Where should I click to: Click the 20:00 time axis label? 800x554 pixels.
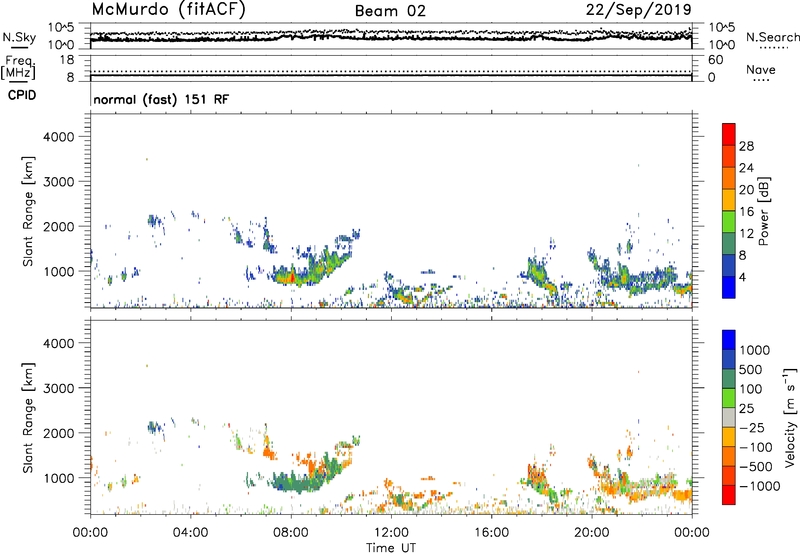(591, 533)
